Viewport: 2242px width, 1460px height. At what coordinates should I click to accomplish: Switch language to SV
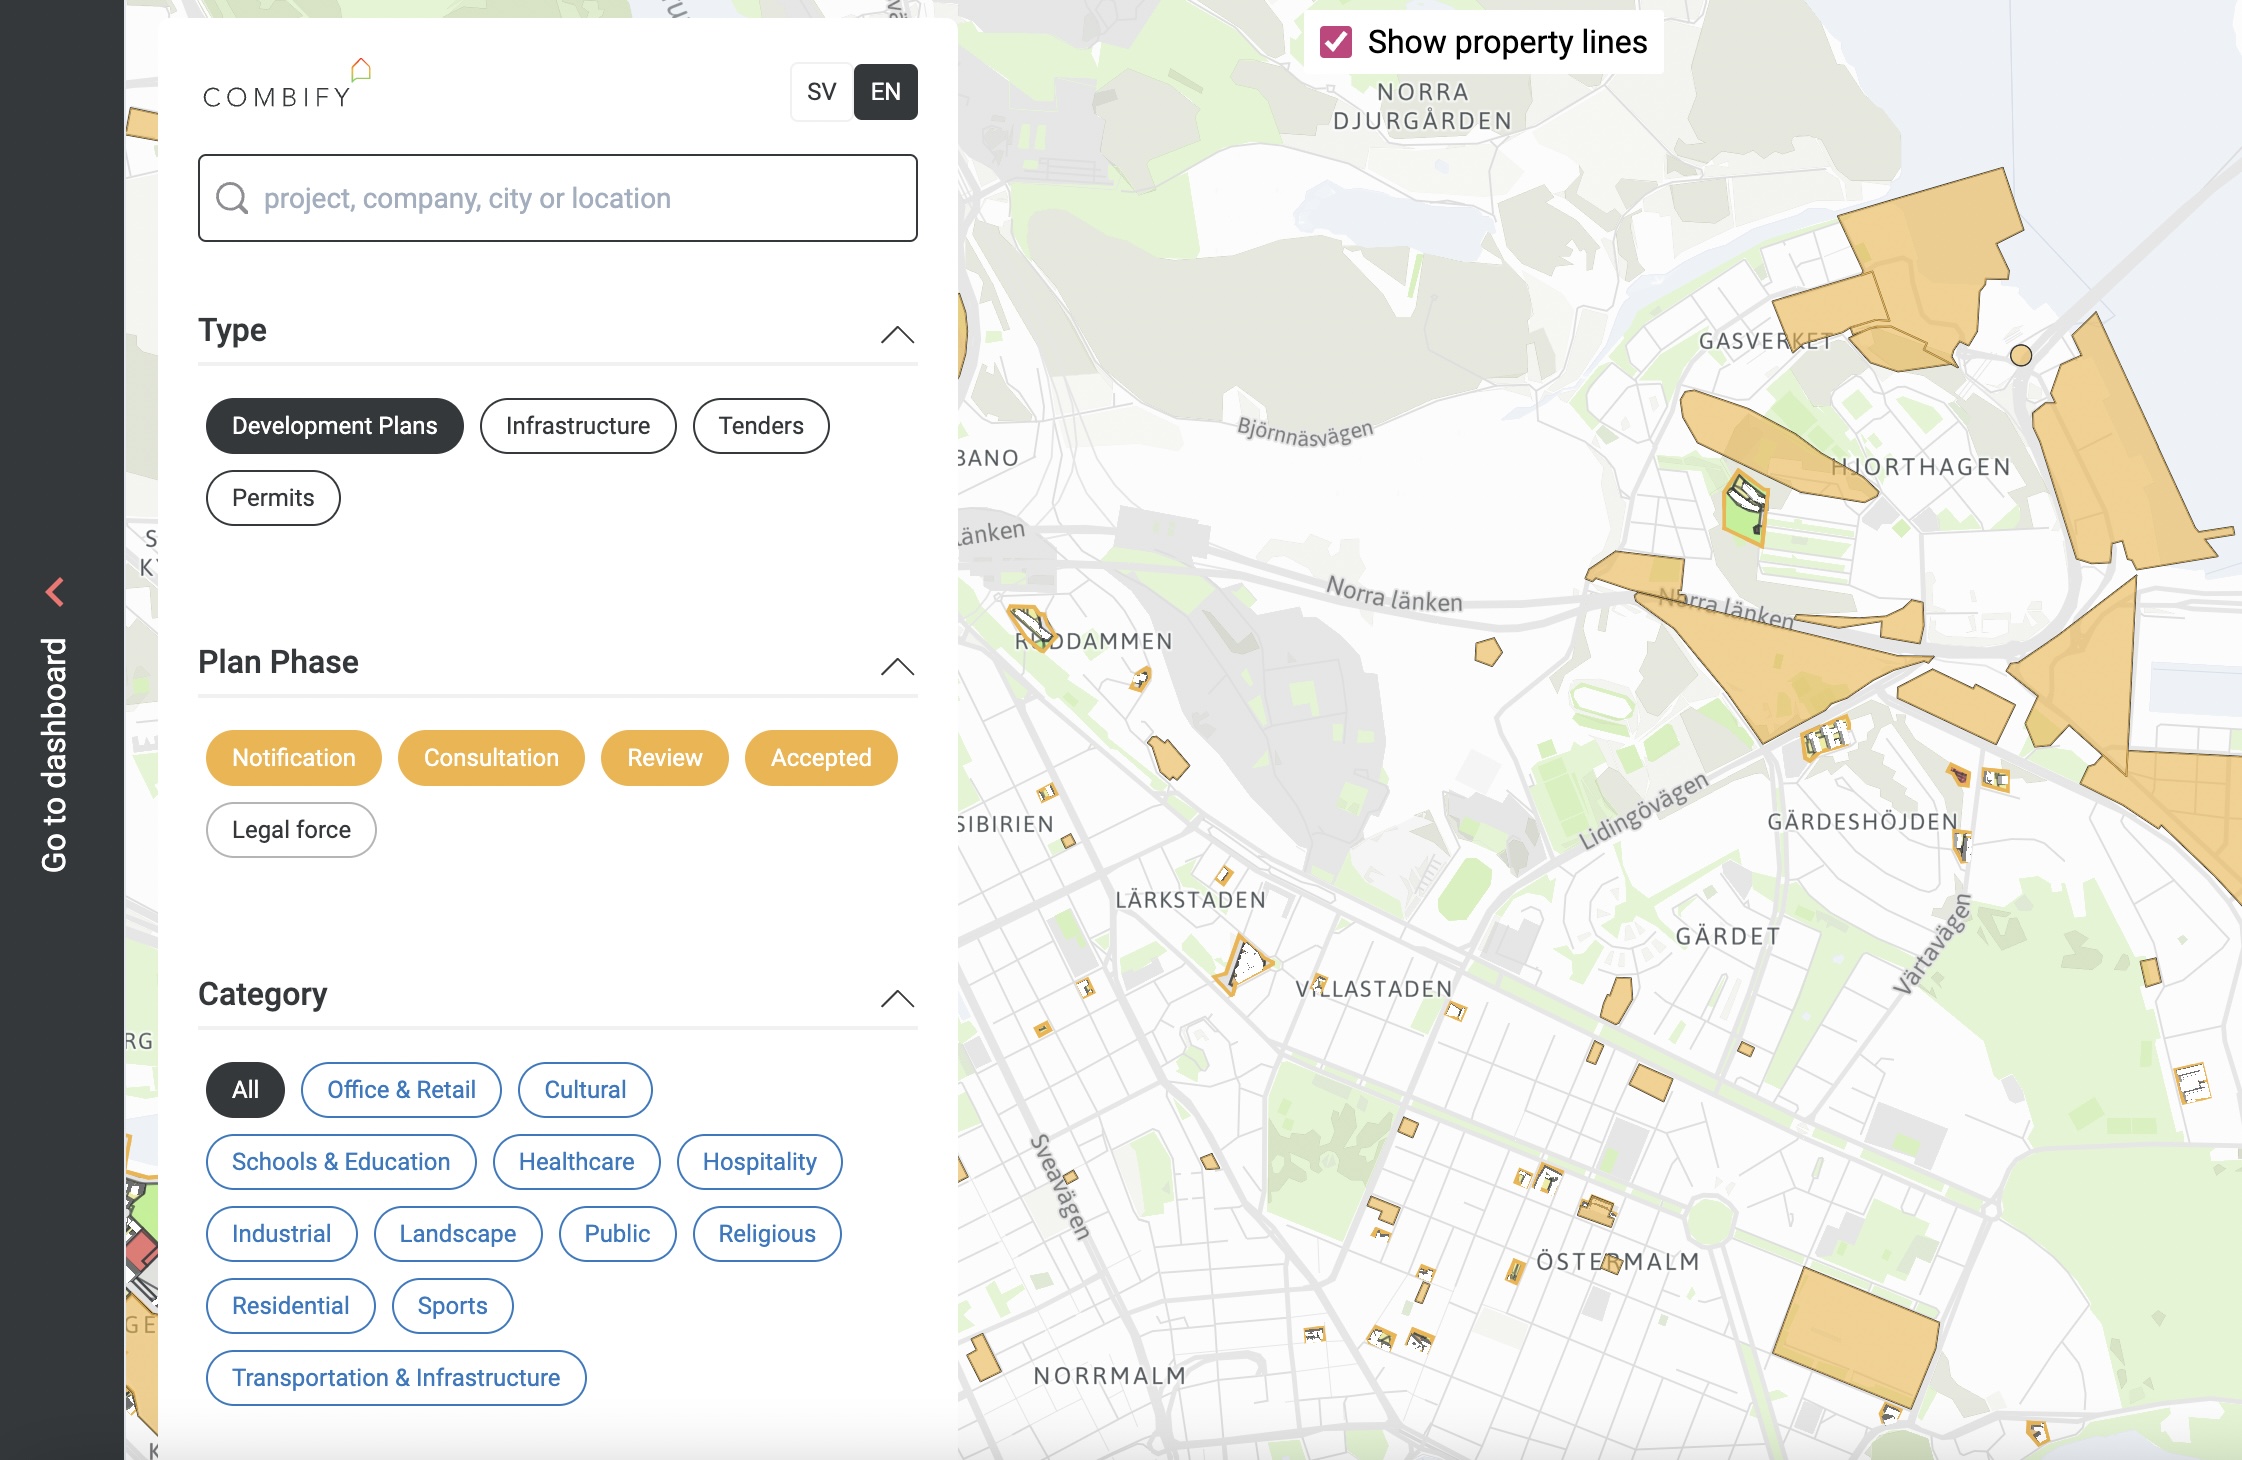coord(821,92)
